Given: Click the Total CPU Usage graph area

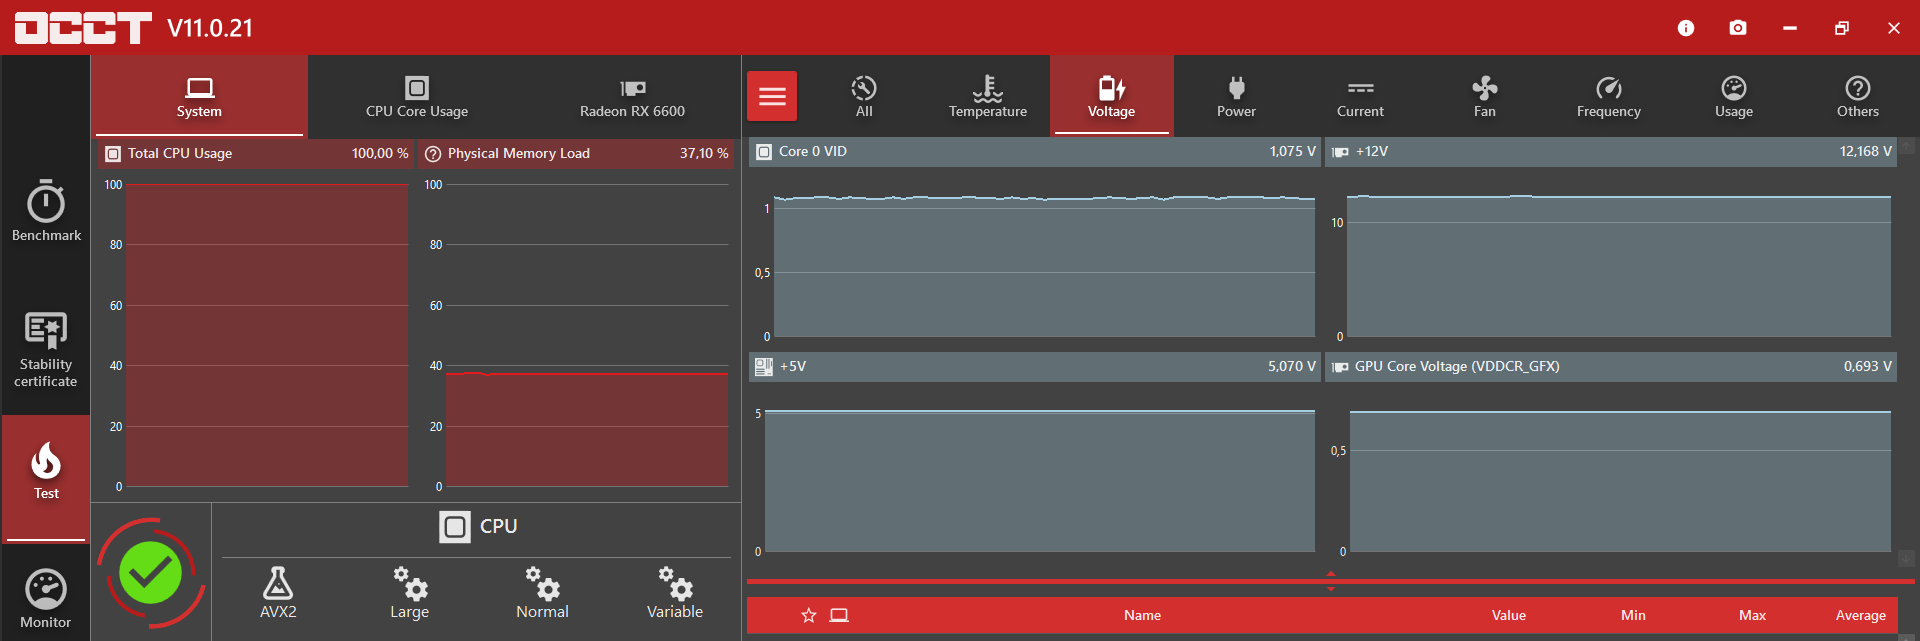Looking at the screenshot, I should pos(267,335).
